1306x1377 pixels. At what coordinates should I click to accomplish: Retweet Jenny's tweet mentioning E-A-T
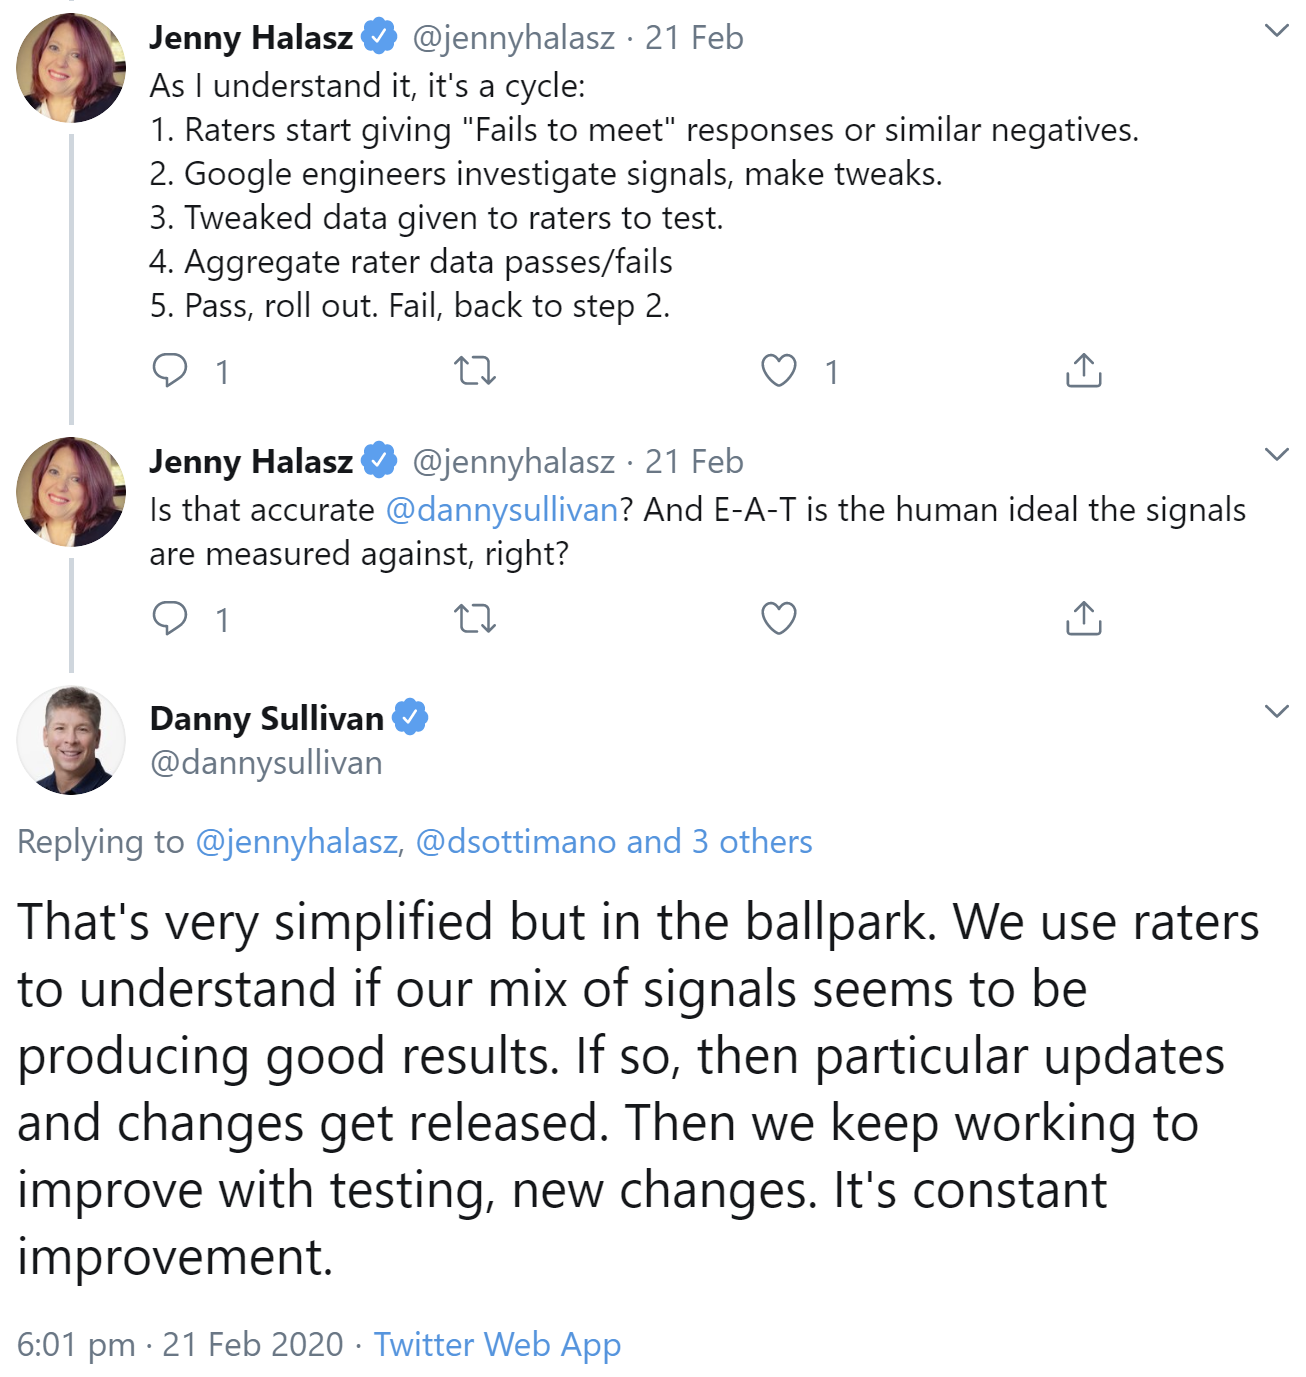[475, 619]
